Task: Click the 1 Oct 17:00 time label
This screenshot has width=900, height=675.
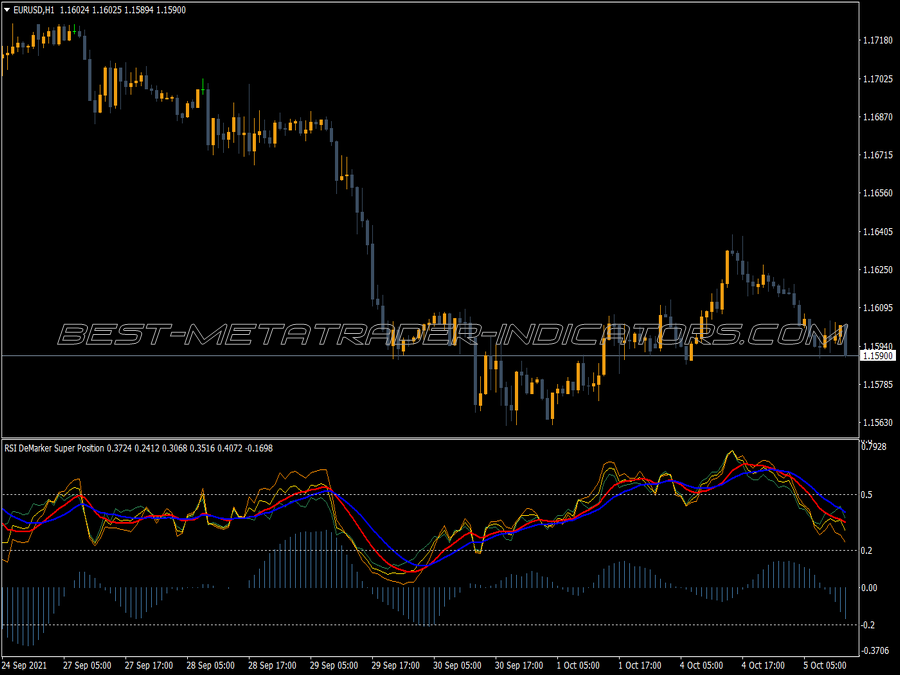Action: [x=640, y=665]
